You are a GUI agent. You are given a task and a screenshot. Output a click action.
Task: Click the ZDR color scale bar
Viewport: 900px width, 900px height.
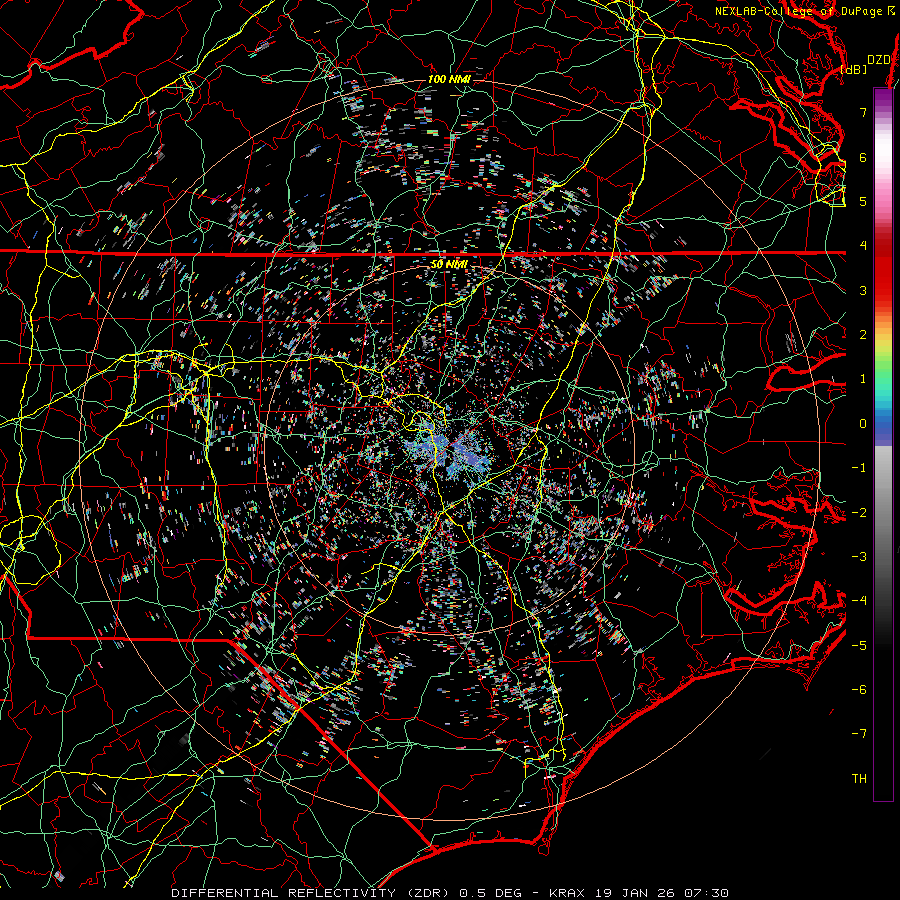pyautogui.click(x=883, y=444)
